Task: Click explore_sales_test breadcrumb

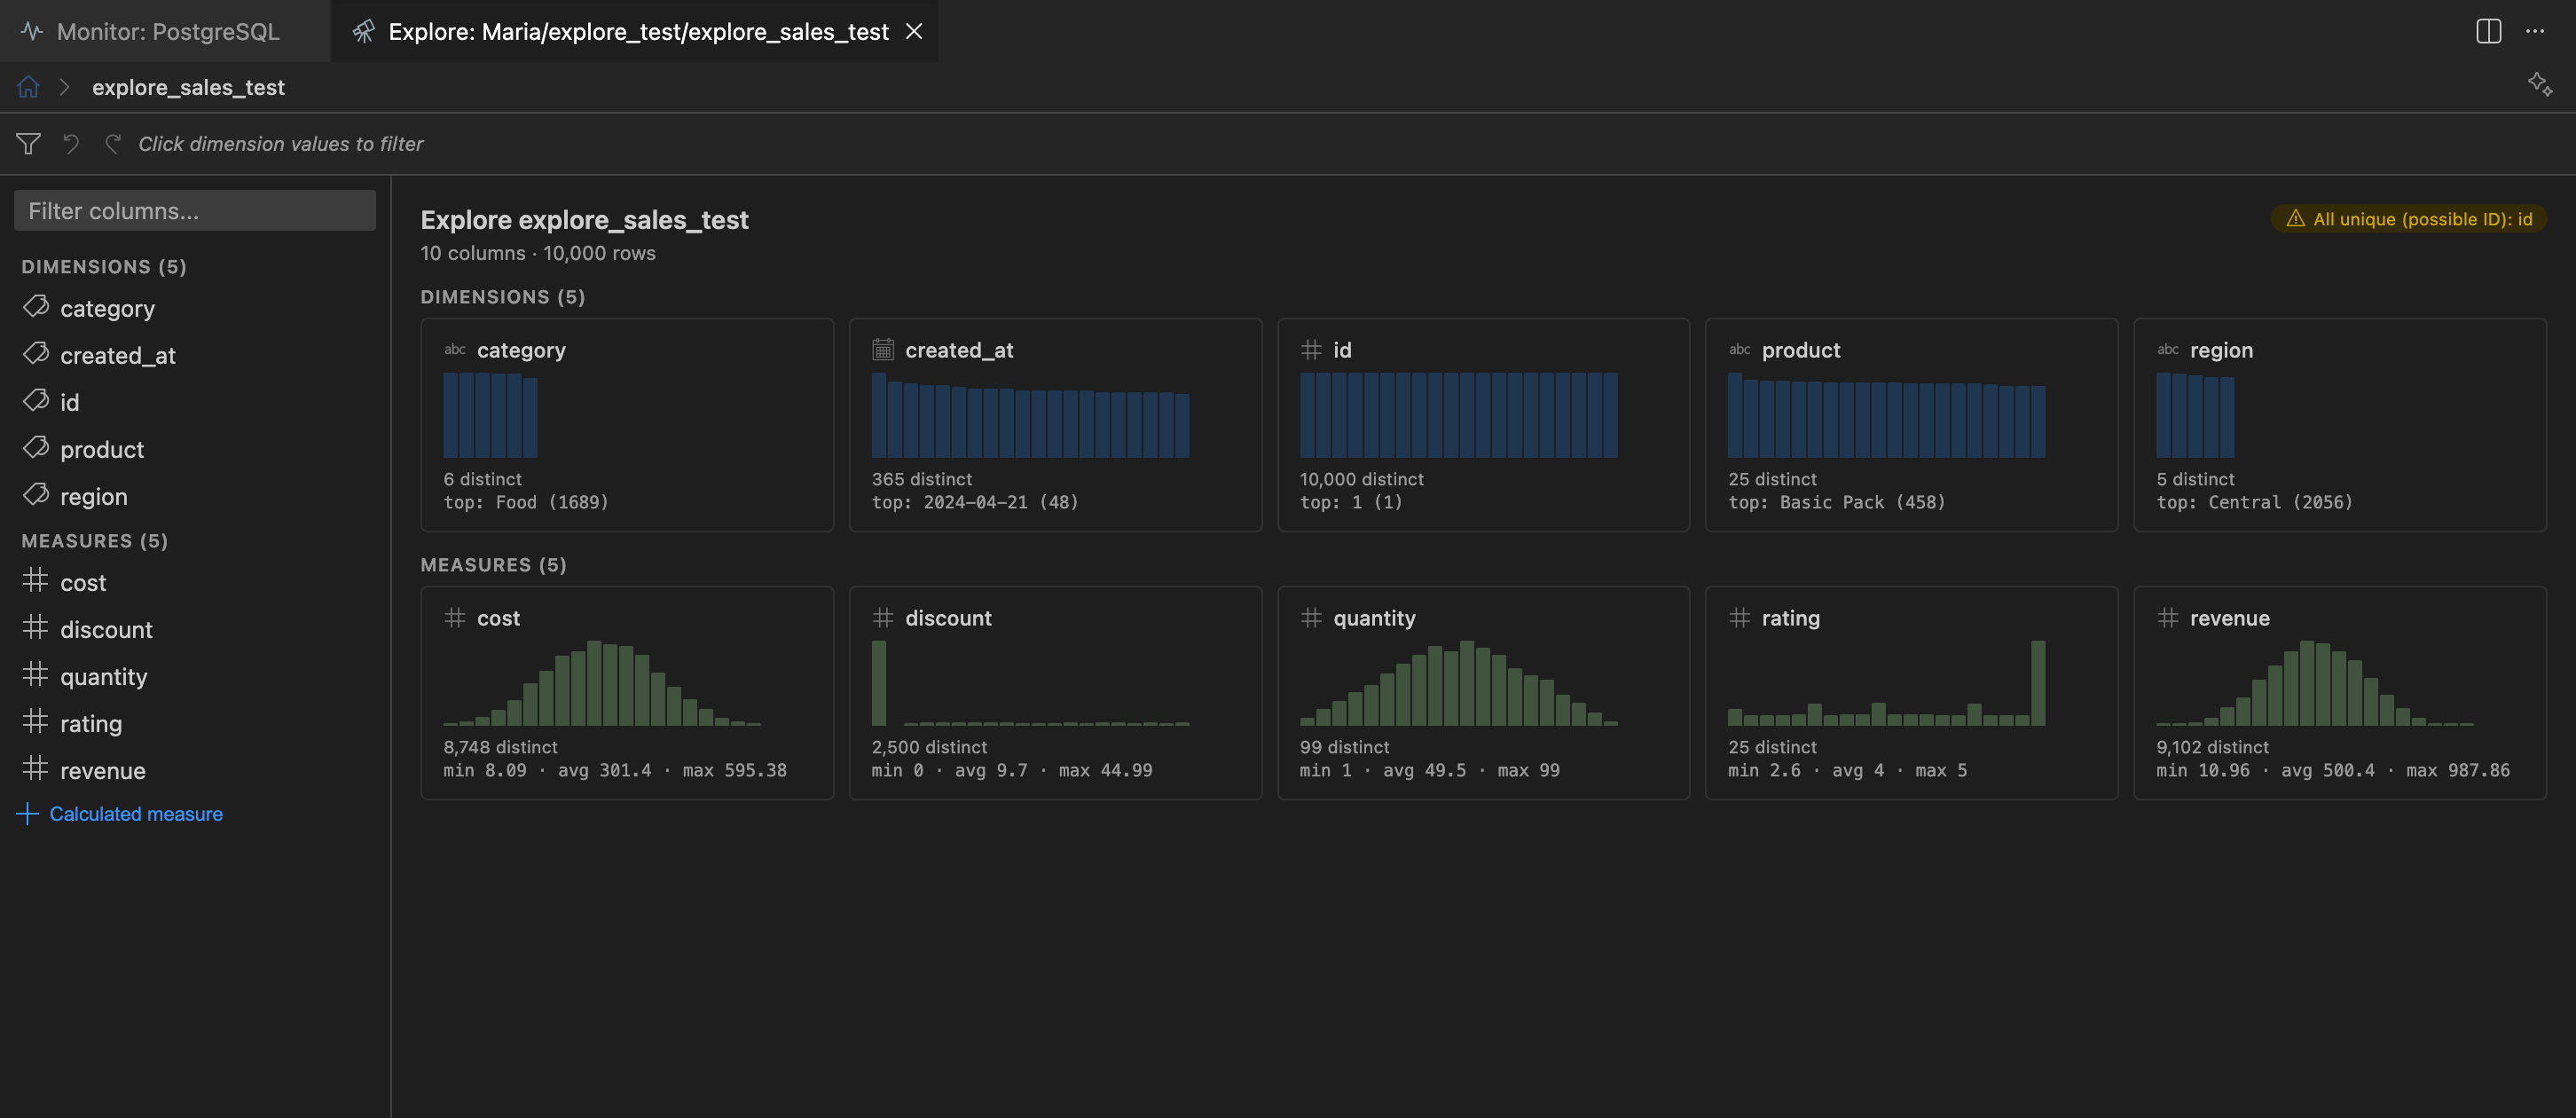Action: pyautogui.click(x=188, y=87)
